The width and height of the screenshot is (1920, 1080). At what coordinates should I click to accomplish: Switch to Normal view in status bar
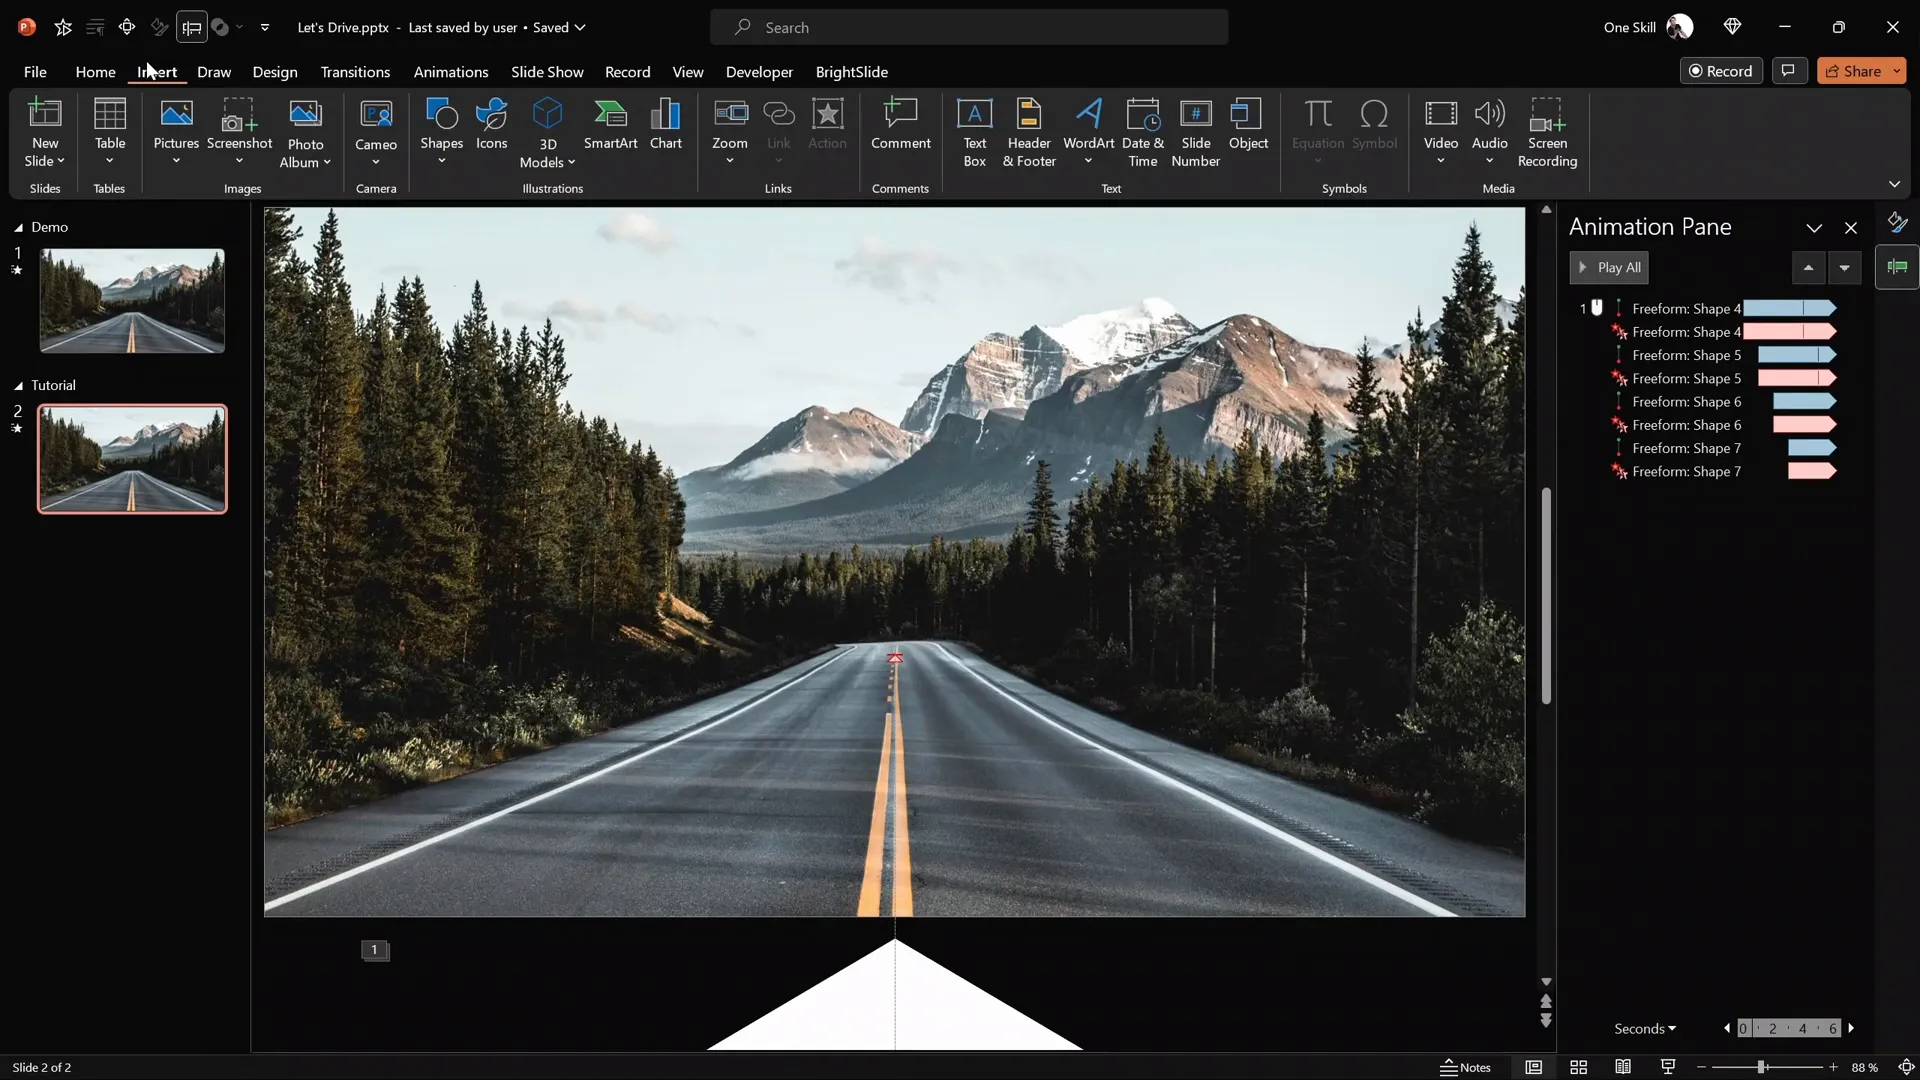click(x=1533, y=1067)
